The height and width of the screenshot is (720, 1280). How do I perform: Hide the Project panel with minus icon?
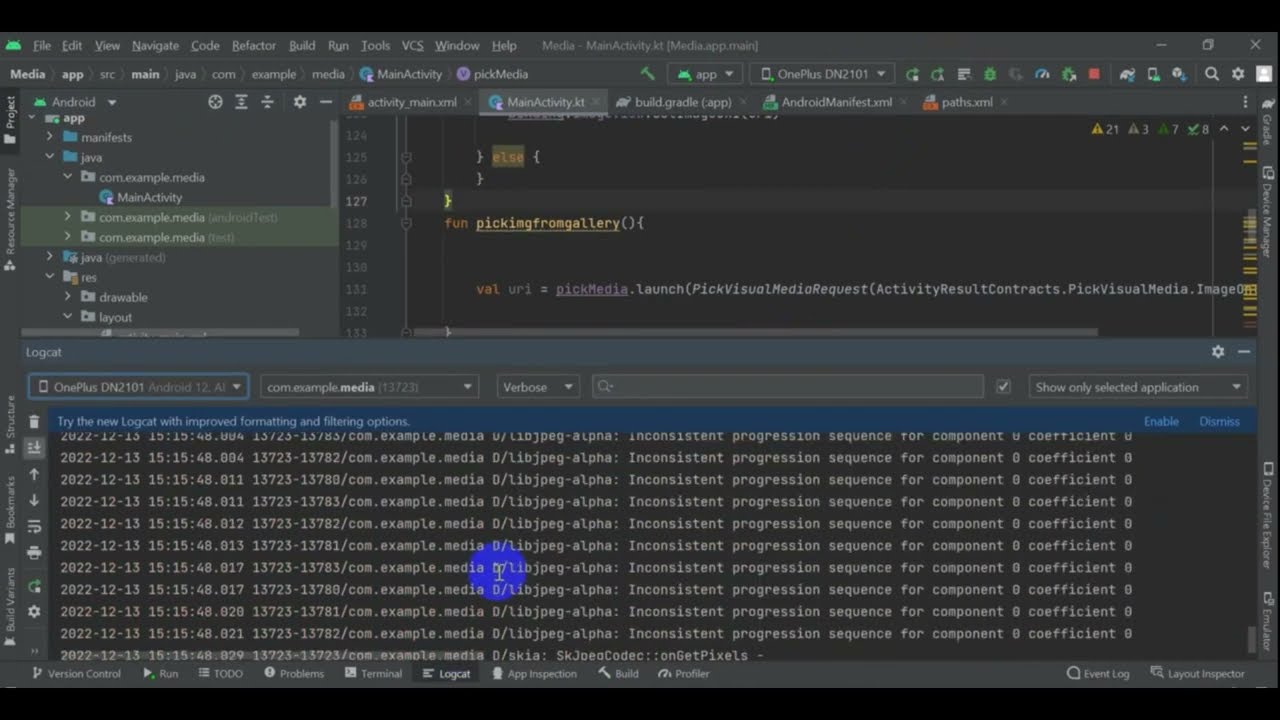(325, 102)
